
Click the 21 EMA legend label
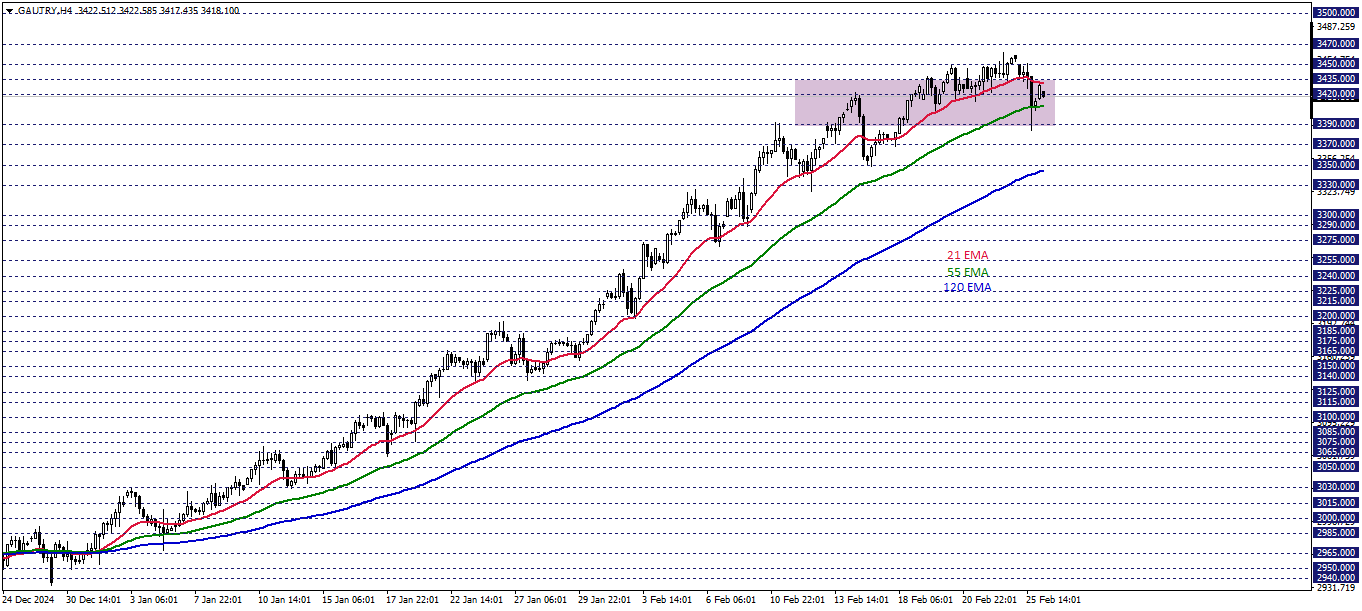[x=967, y=256]
